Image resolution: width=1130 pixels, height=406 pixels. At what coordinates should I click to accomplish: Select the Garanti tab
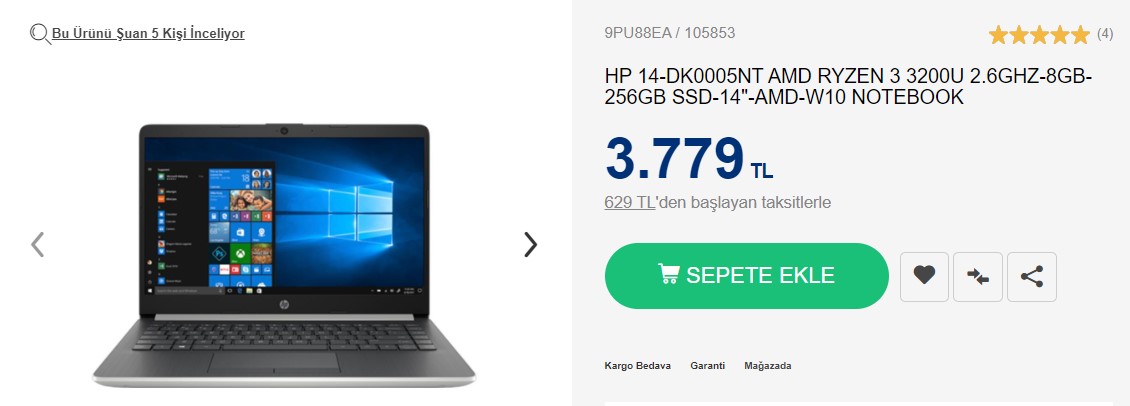tap(708, 366)
